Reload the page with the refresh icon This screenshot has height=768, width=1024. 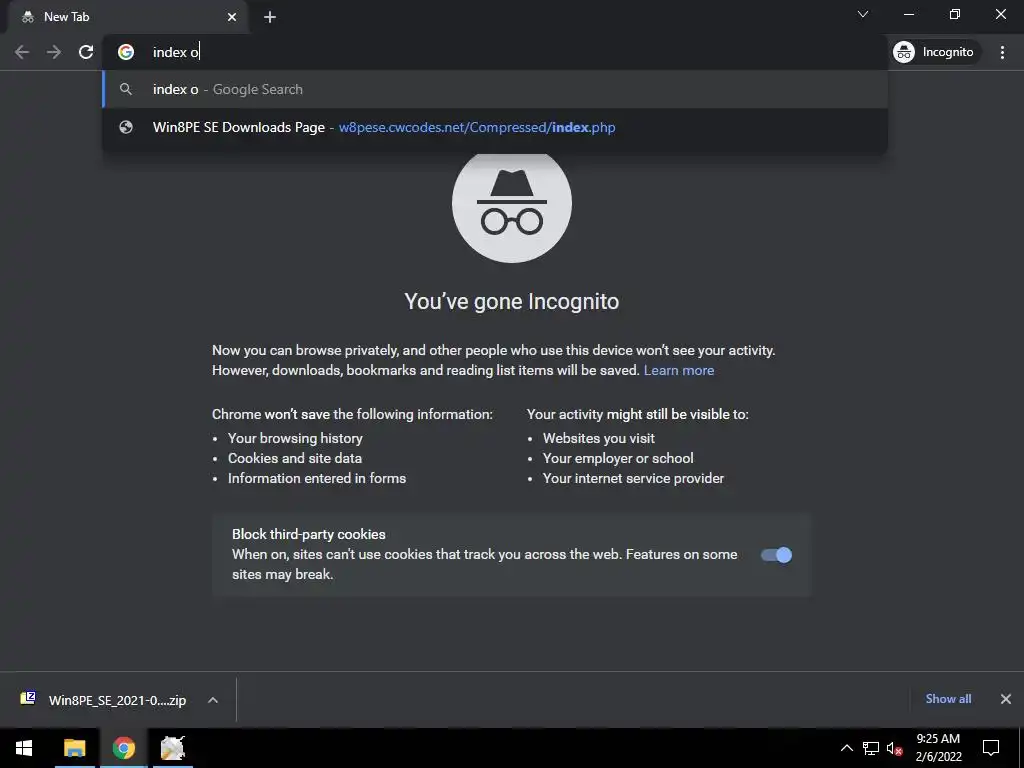(86, 52)
